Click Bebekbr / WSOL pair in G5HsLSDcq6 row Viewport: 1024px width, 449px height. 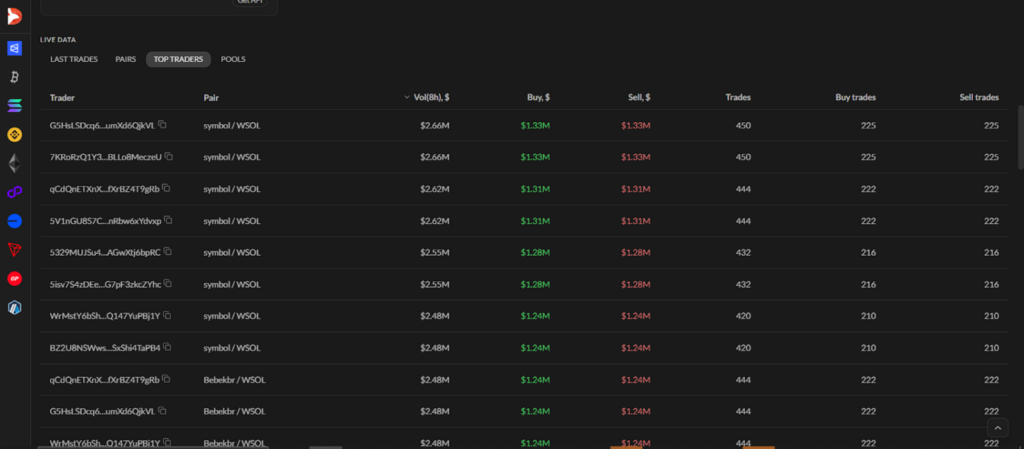[234, 411]
